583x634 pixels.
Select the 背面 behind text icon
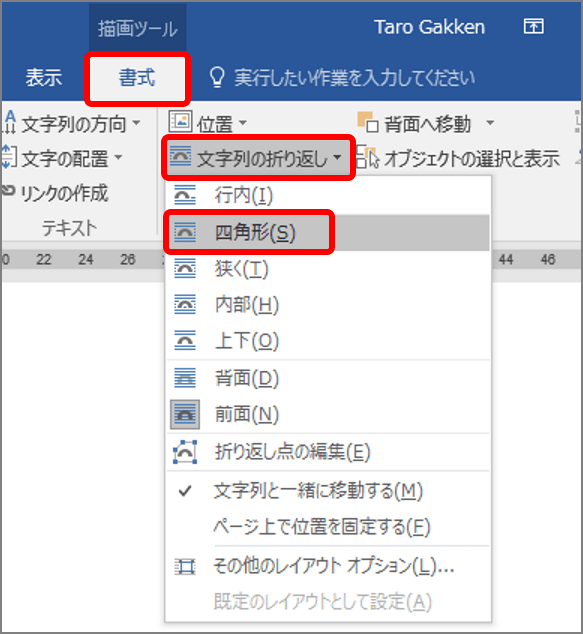tap(185, 378)
